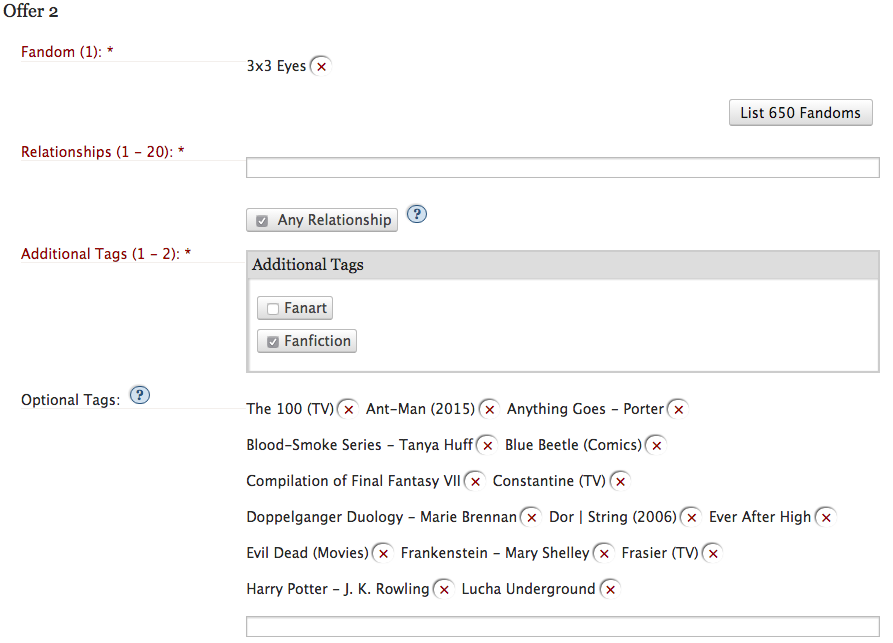Viewport: 893px width, 643px height.
Task: Click Blood-Smoke Series - Tanya Huff text
Action: 359,445
